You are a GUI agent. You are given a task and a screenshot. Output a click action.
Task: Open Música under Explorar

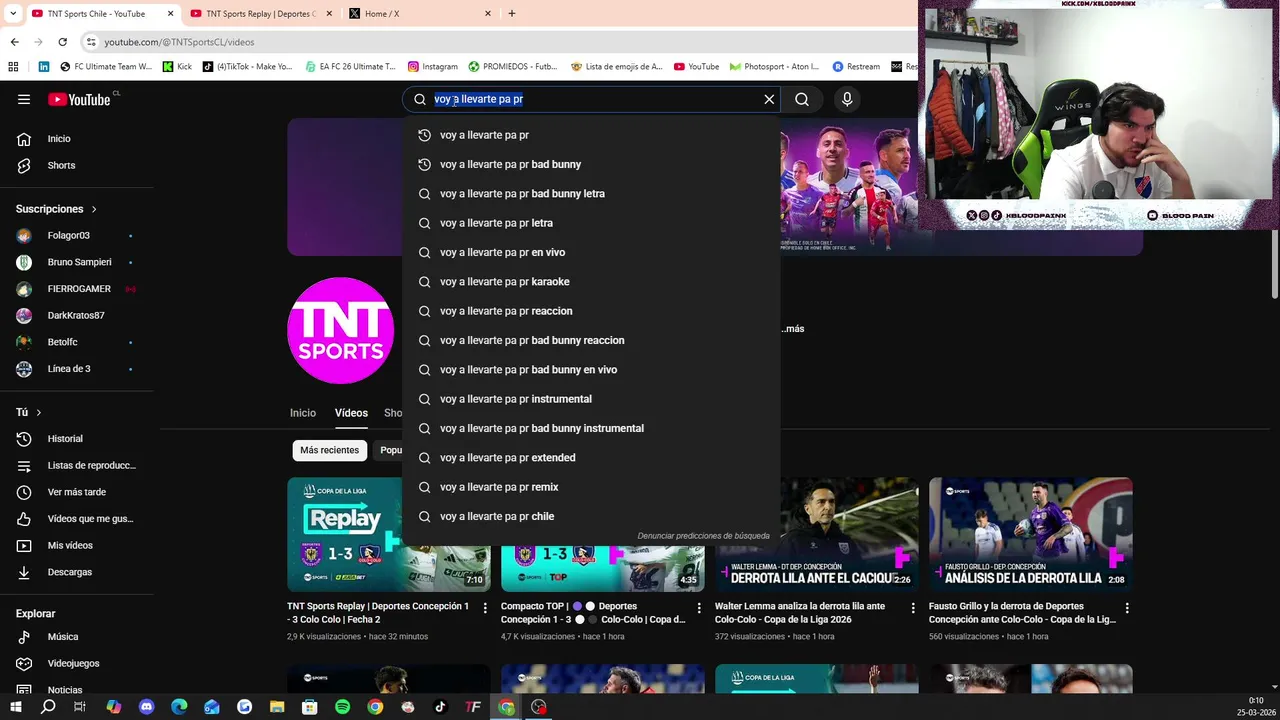(x=62, y=637)
